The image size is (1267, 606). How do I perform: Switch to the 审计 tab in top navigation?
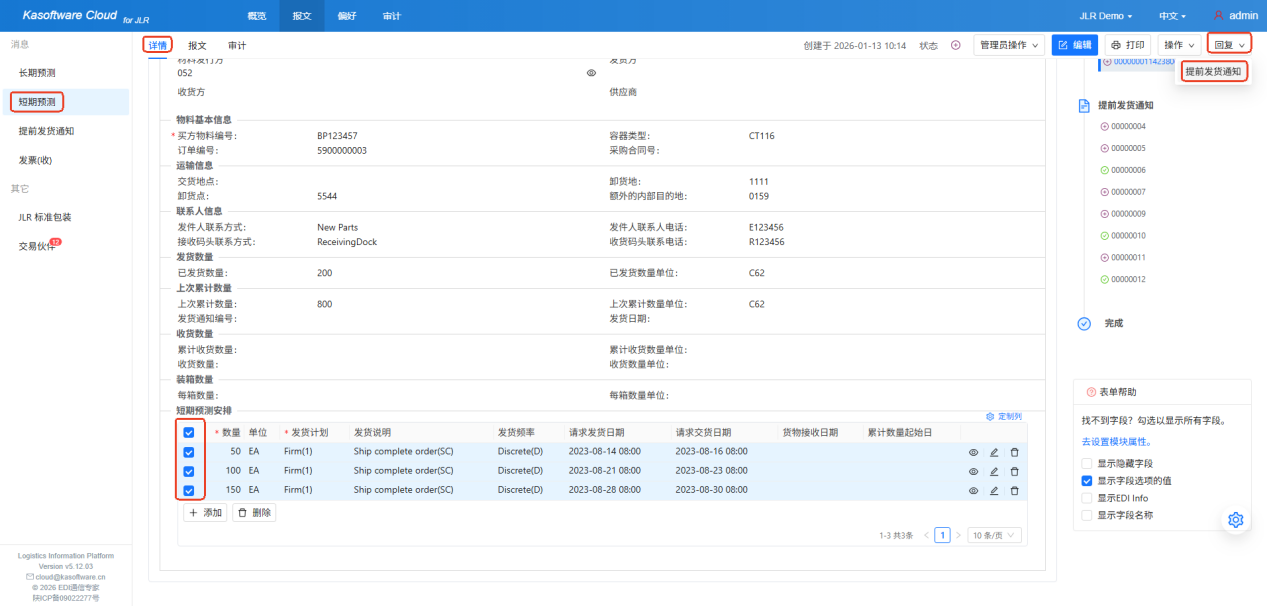pos(392,16)
